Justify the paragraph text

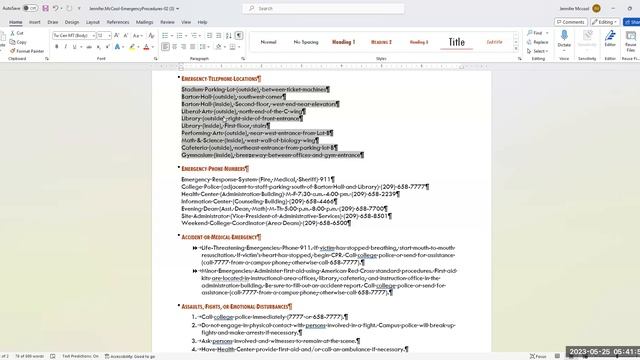click(x=192, y=47)
